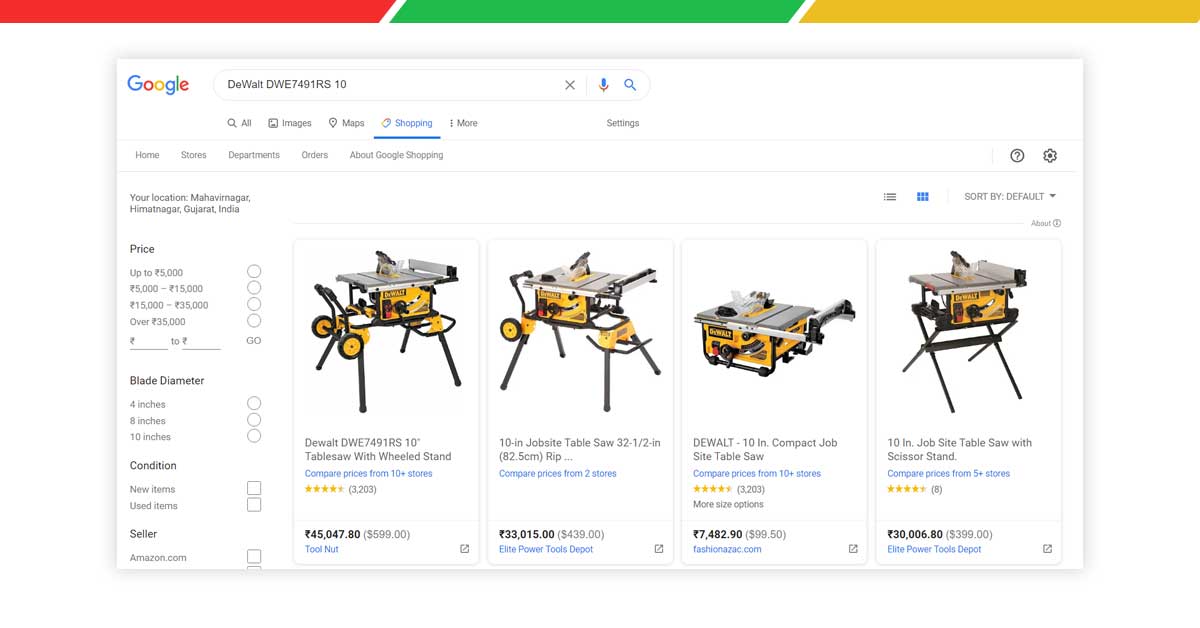Switch to list view layout icon
This screenshot has height=628, width=1200.
pos(890,197)
